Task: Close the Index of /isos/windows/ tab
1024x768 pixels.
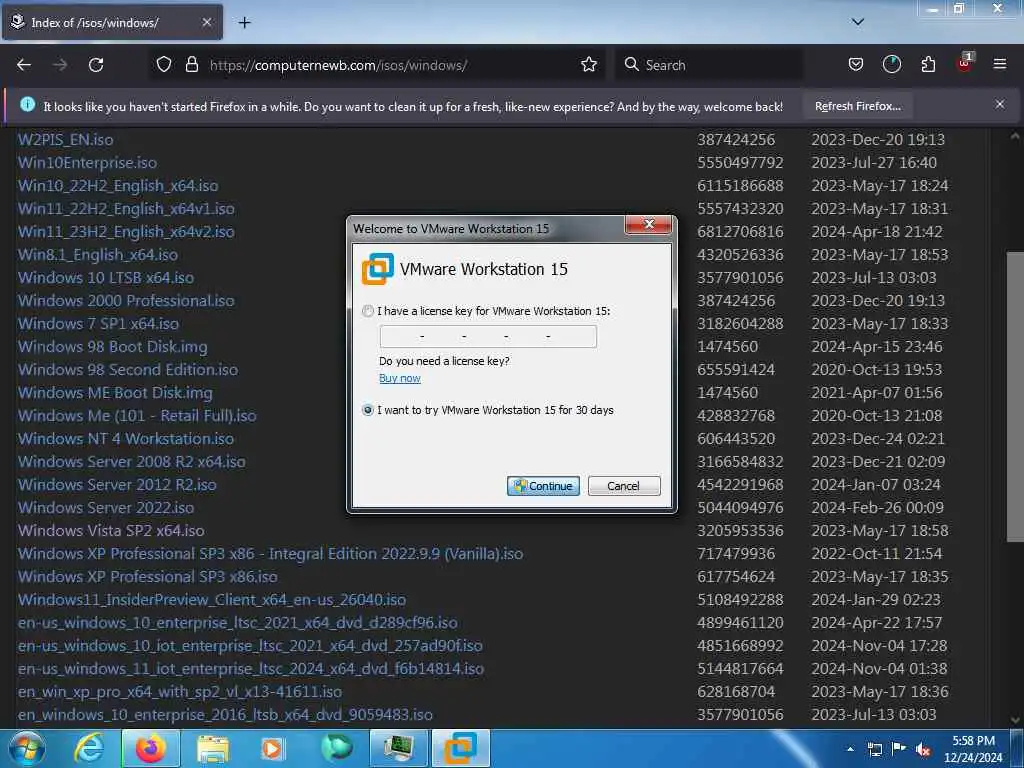Action: point(206,22)
